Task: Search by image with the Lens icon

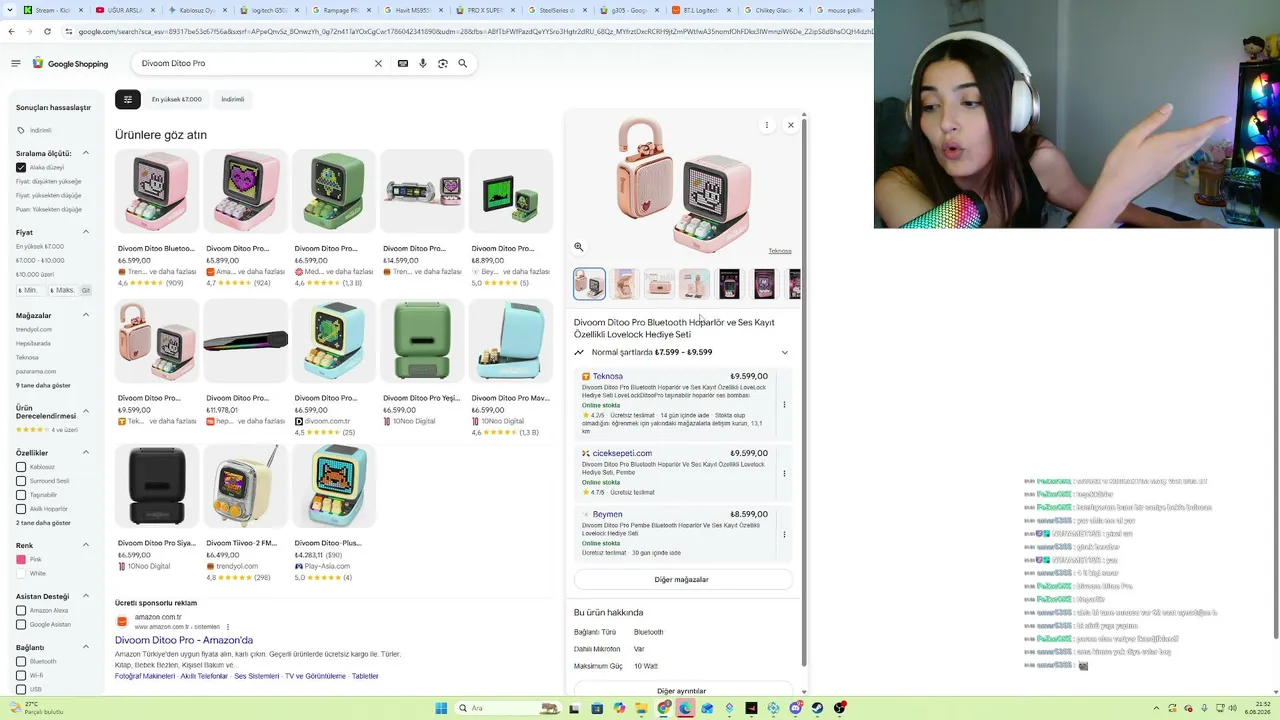Action: [443, 63]
